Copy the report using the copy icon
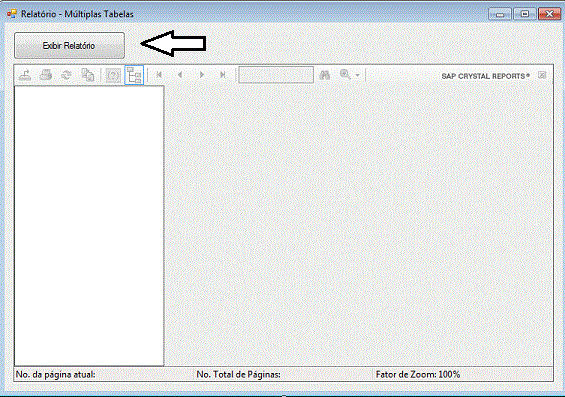The height and width of the screenshot is (397, 565). point(88,75)
